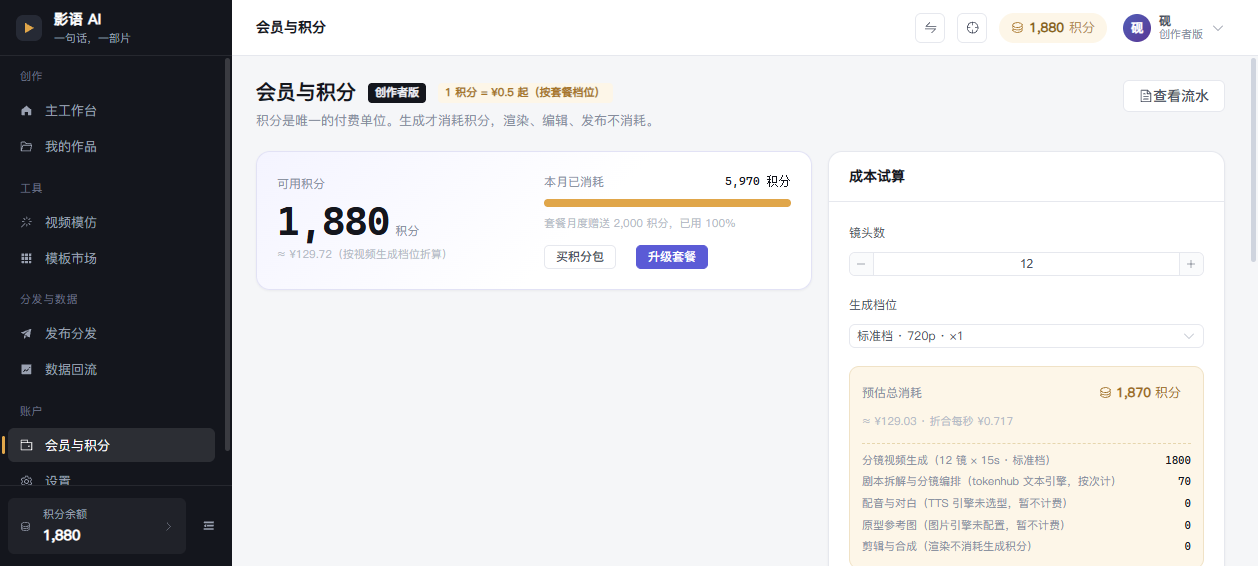1258x566 pixels.
Task: Open the sidebar 积分余额 1,880 card
Action: pyautogui.click(x=97, y=526)
